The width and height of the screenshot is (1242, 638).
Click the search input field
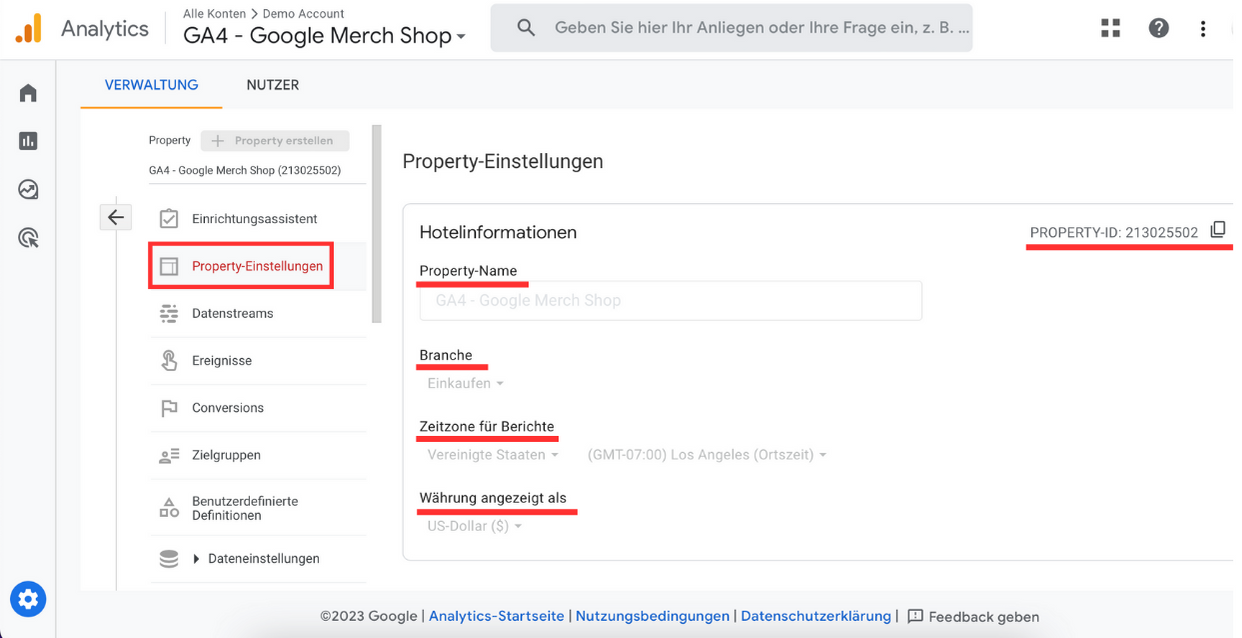(x=762, y=28)
